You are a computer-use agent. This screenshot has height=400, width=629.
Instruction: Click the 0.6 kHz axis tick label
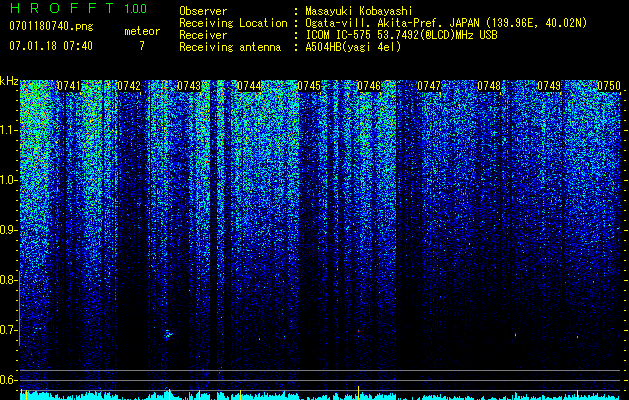(x=9, y=380)
